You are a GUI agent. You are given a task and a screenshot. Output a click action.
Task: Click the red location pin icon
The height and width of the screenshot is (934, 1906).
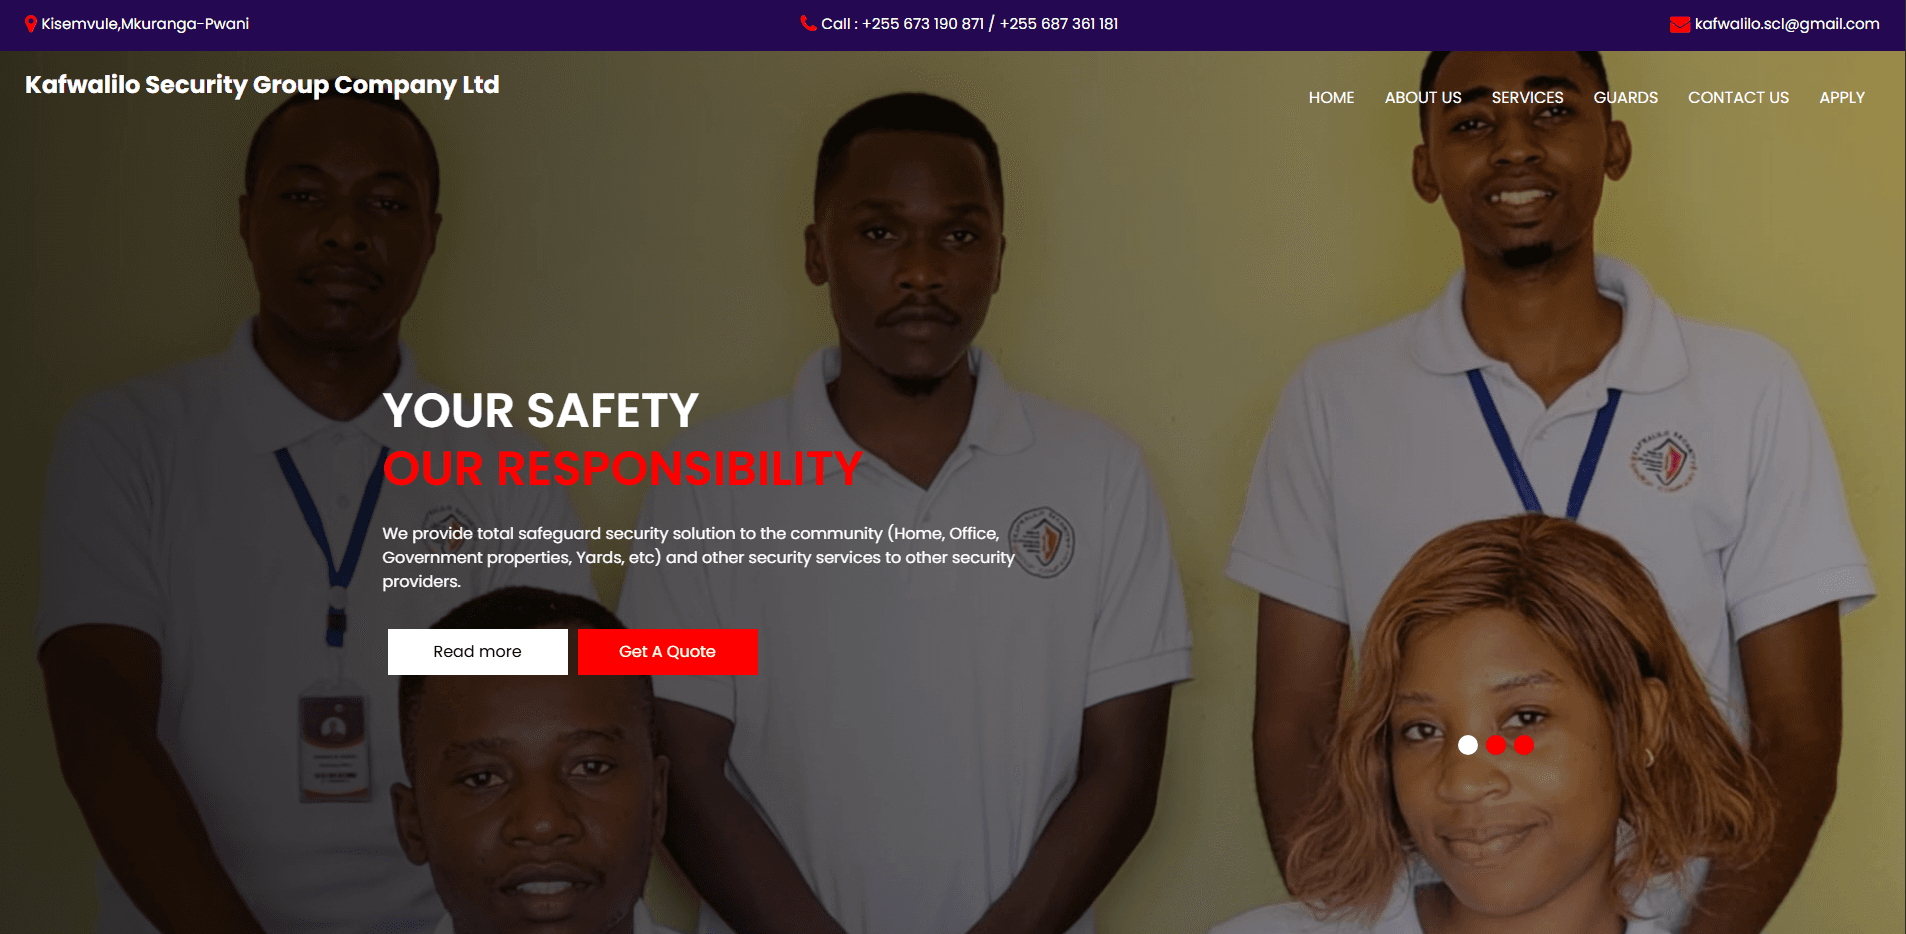(x=31, y=24)
